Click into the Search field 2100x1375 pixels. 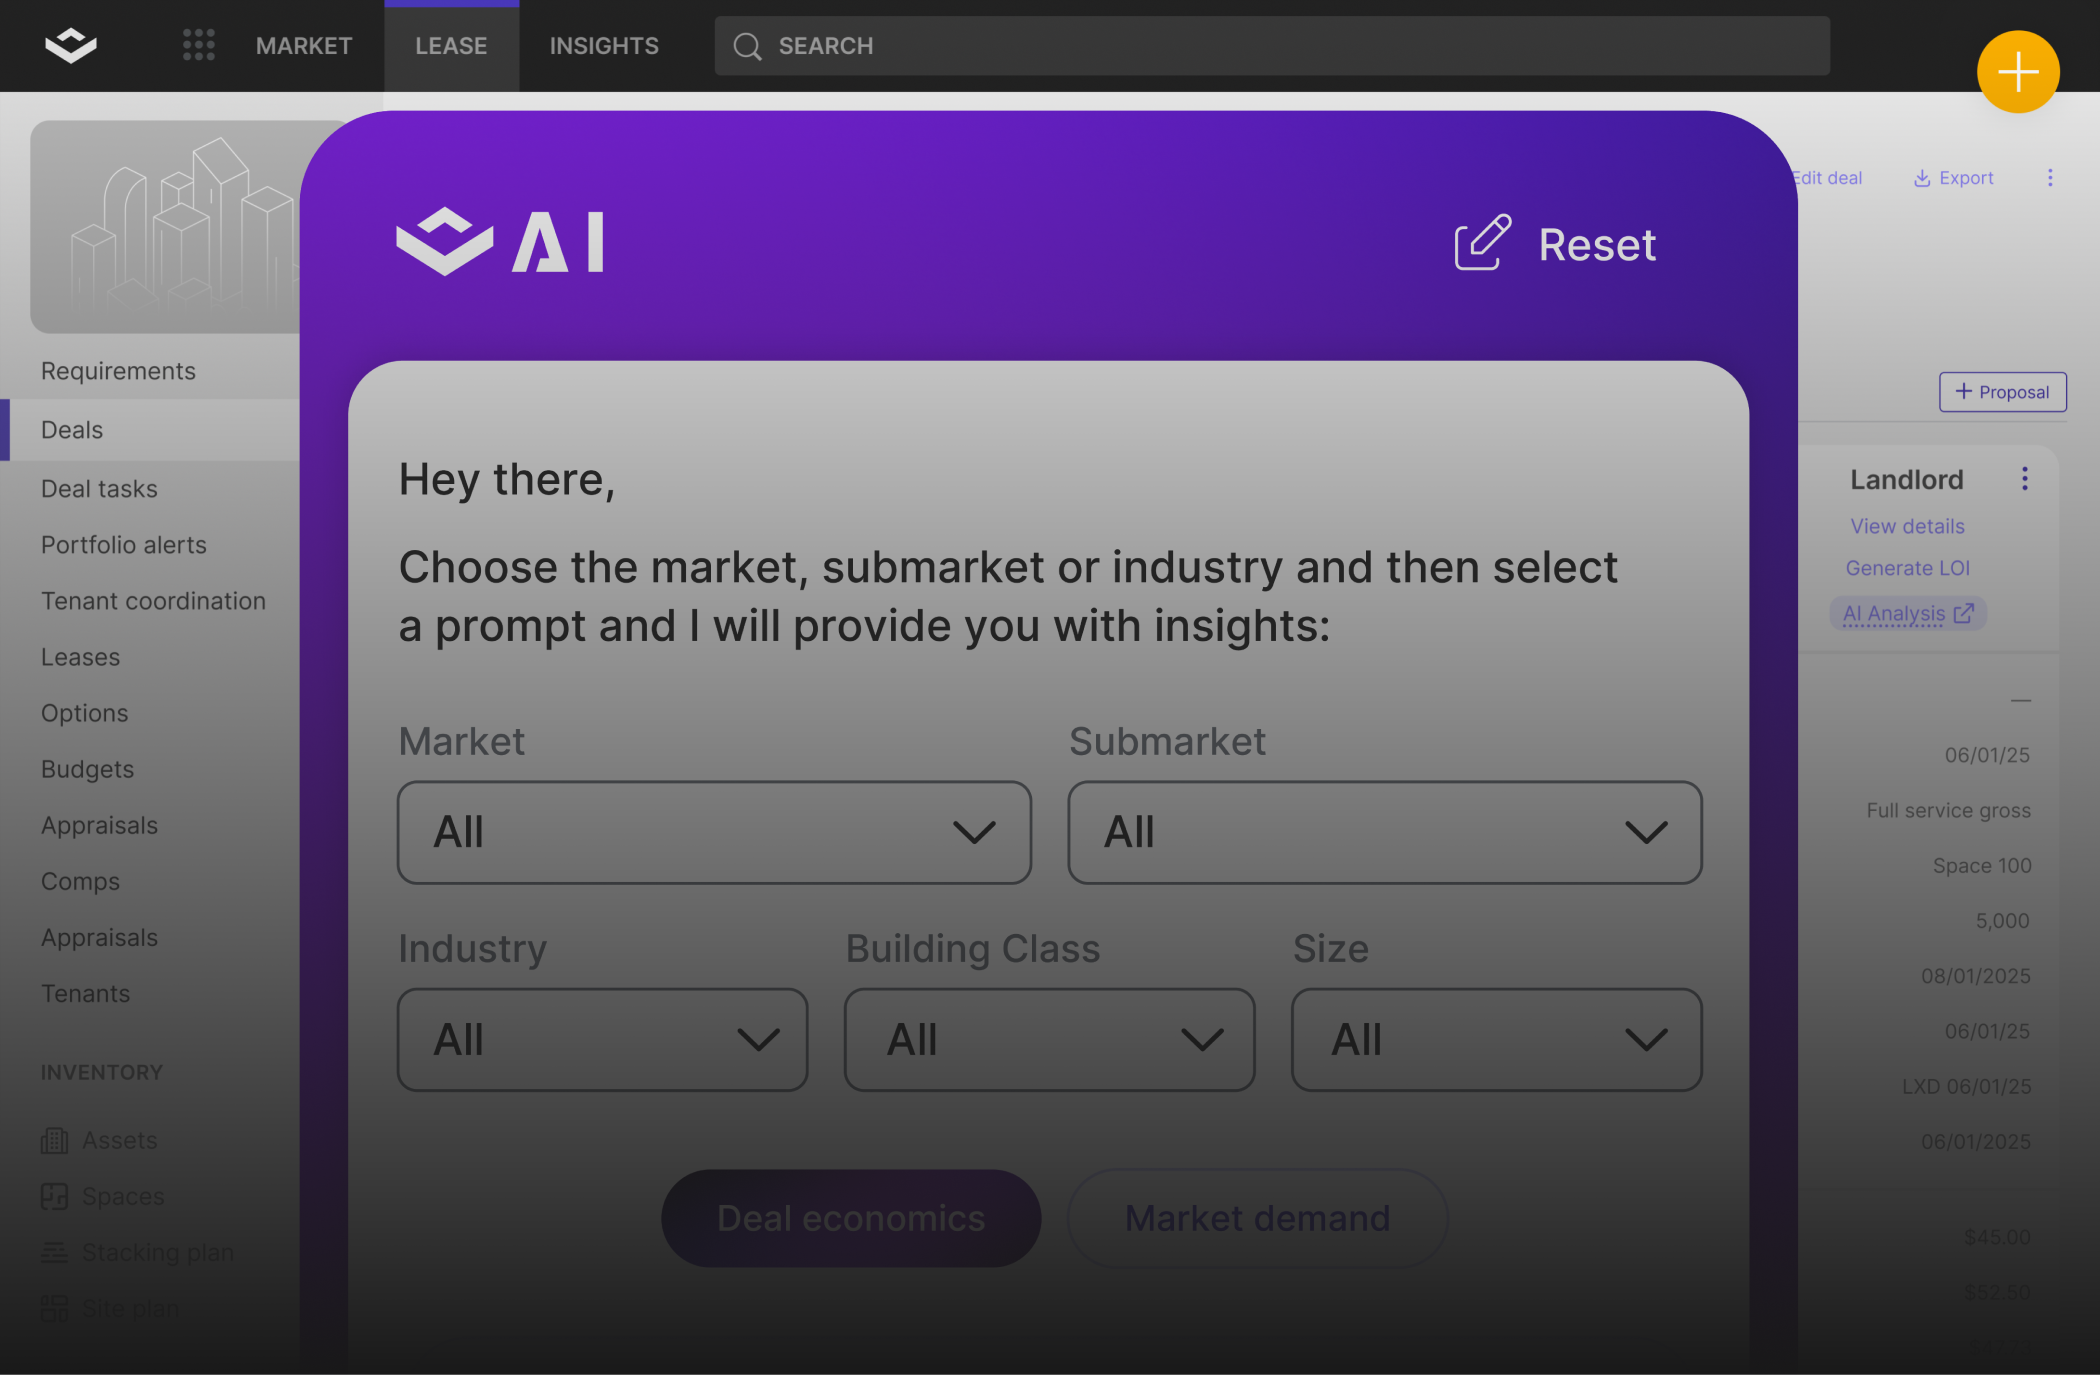click(x=1272, y=46)
